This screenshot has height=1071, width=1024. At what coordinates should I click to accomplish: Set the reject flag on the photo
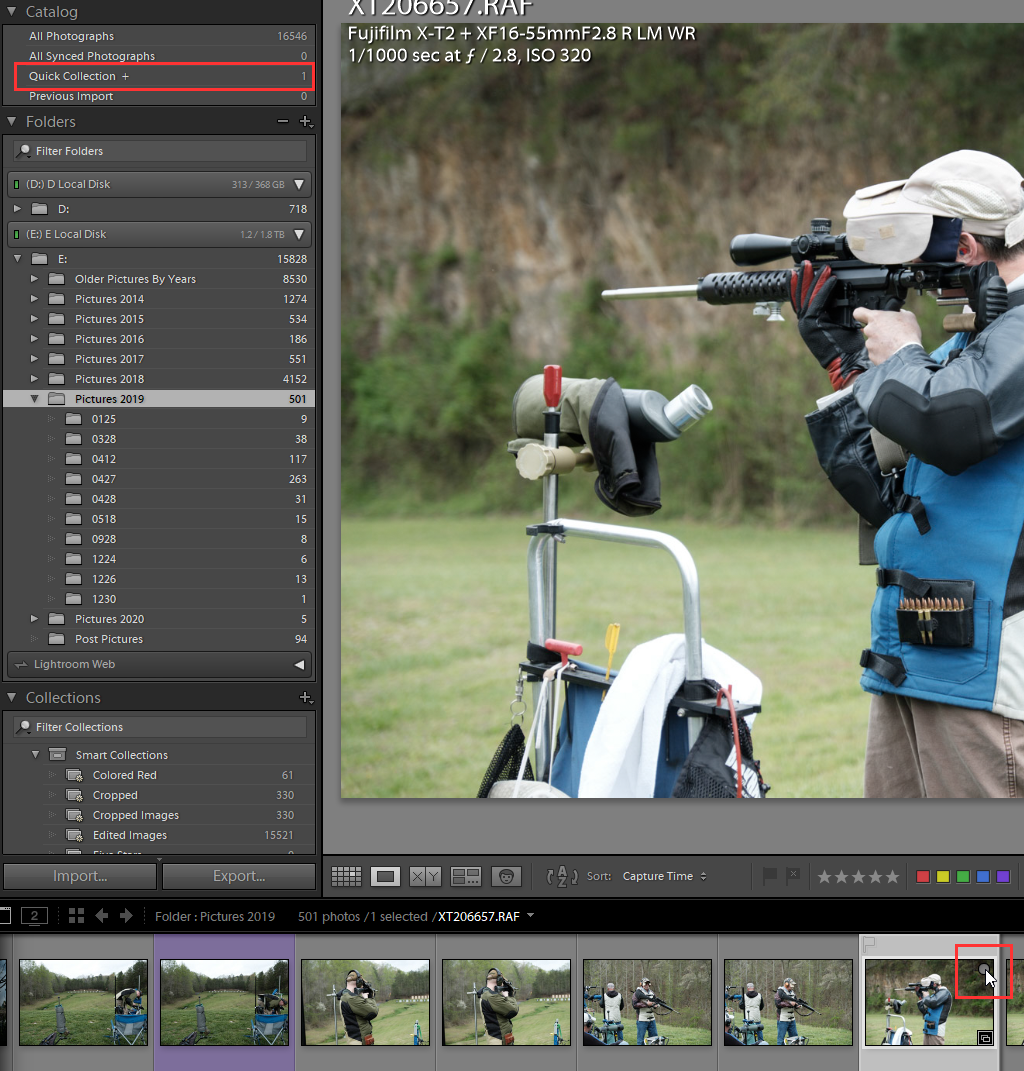[x=794, y=876]
